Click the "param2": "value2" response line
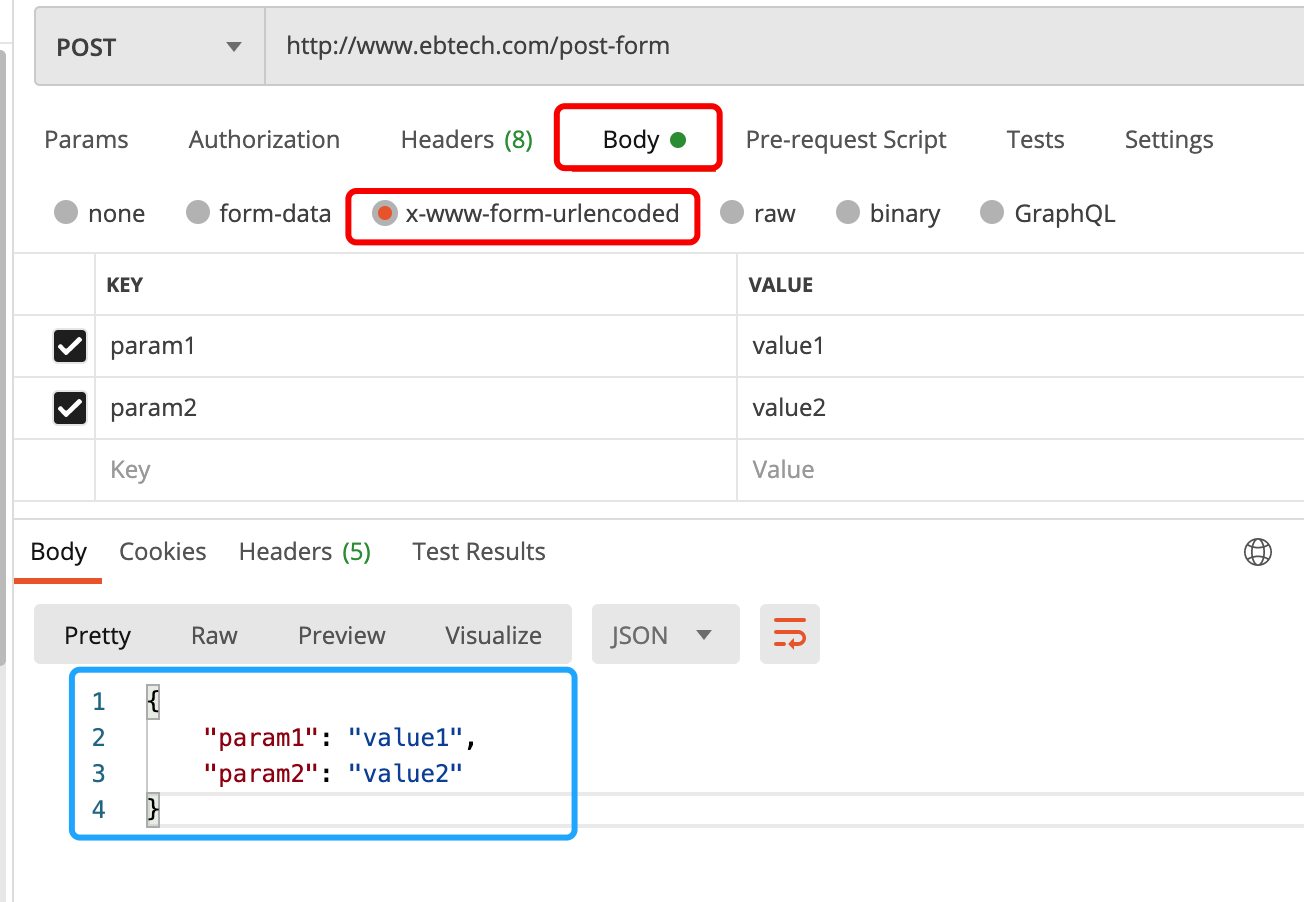Image resolution: width=1304 pixels, height=902 pixels. point(333,773)
